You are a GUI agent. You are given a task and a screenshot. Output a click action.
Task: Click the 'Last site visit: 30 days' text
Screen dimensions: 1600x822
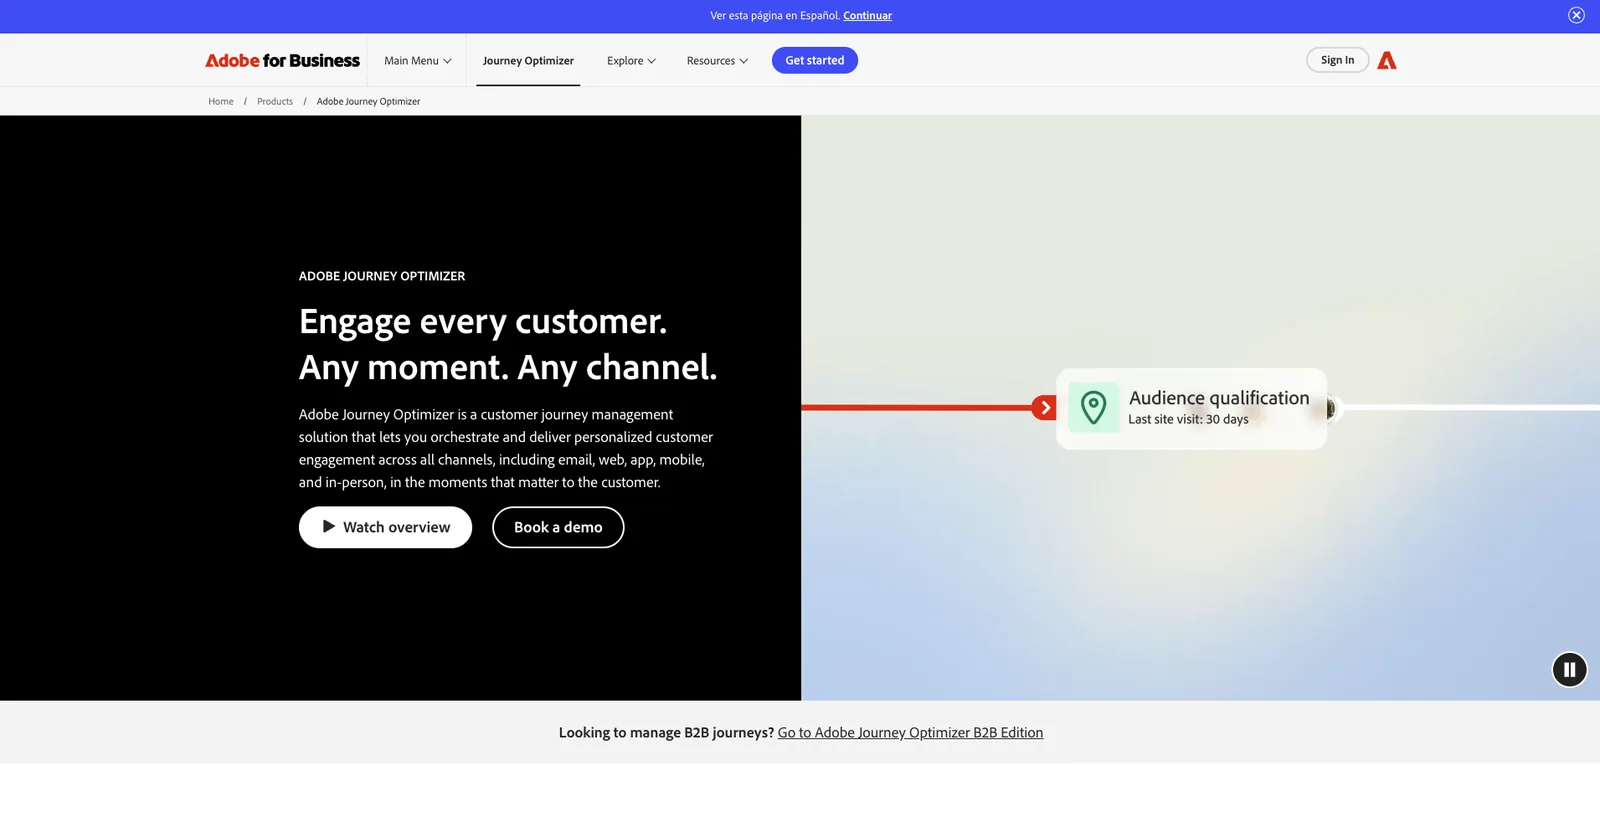pyautogui.click(x=1188, y=420)
